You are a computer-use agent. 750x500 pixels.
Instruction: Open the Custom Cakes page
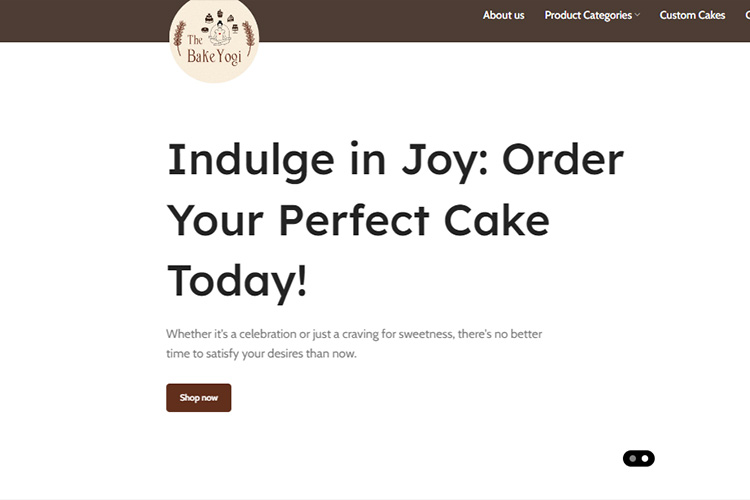[x=692, y=15]
